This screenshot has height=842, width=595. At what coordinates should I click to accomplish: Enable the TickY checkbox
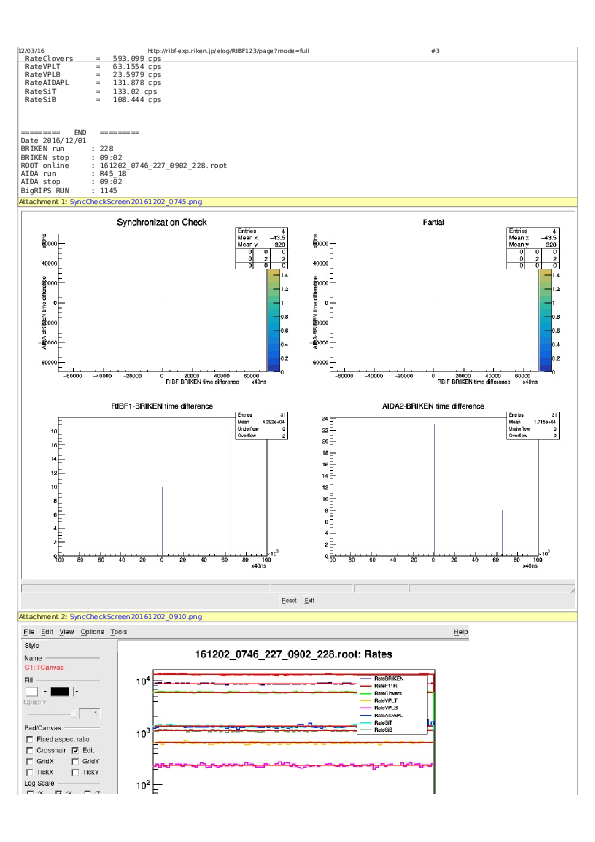pyautogui.click(x=75, y=773)
